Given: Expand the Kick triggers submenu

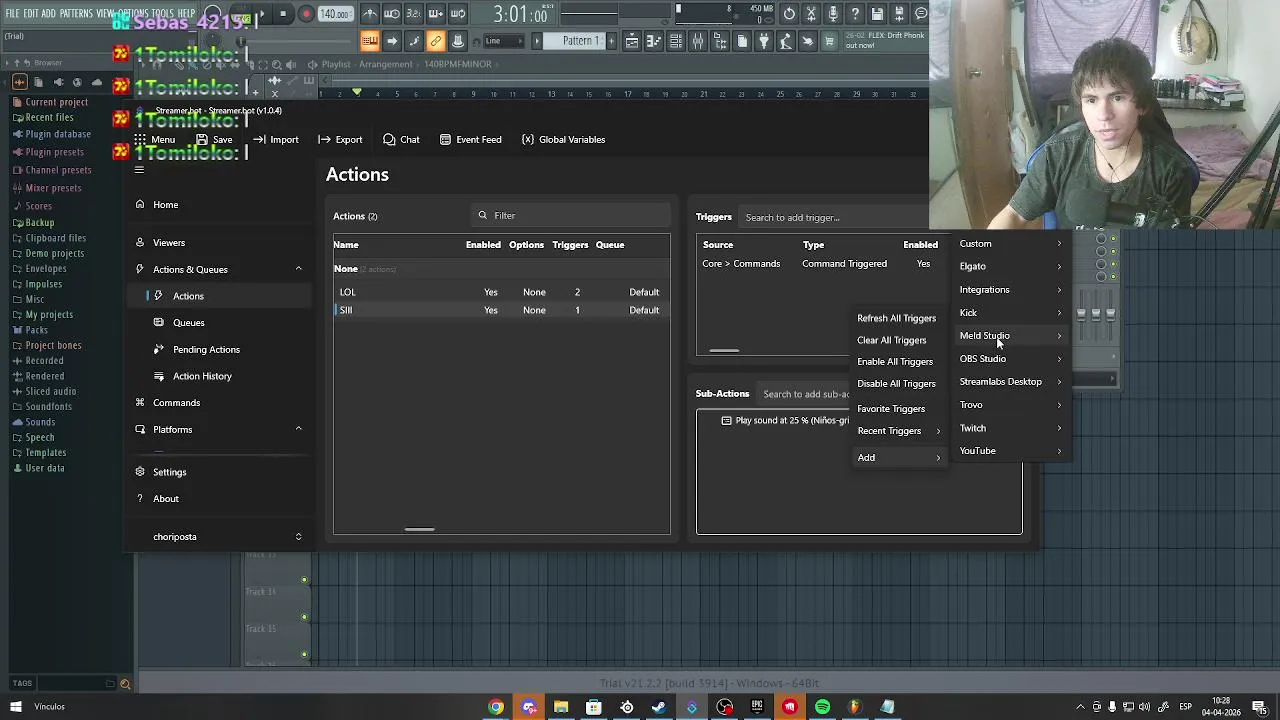Looking at the screenshot, I should click(x=1010, y=313).
